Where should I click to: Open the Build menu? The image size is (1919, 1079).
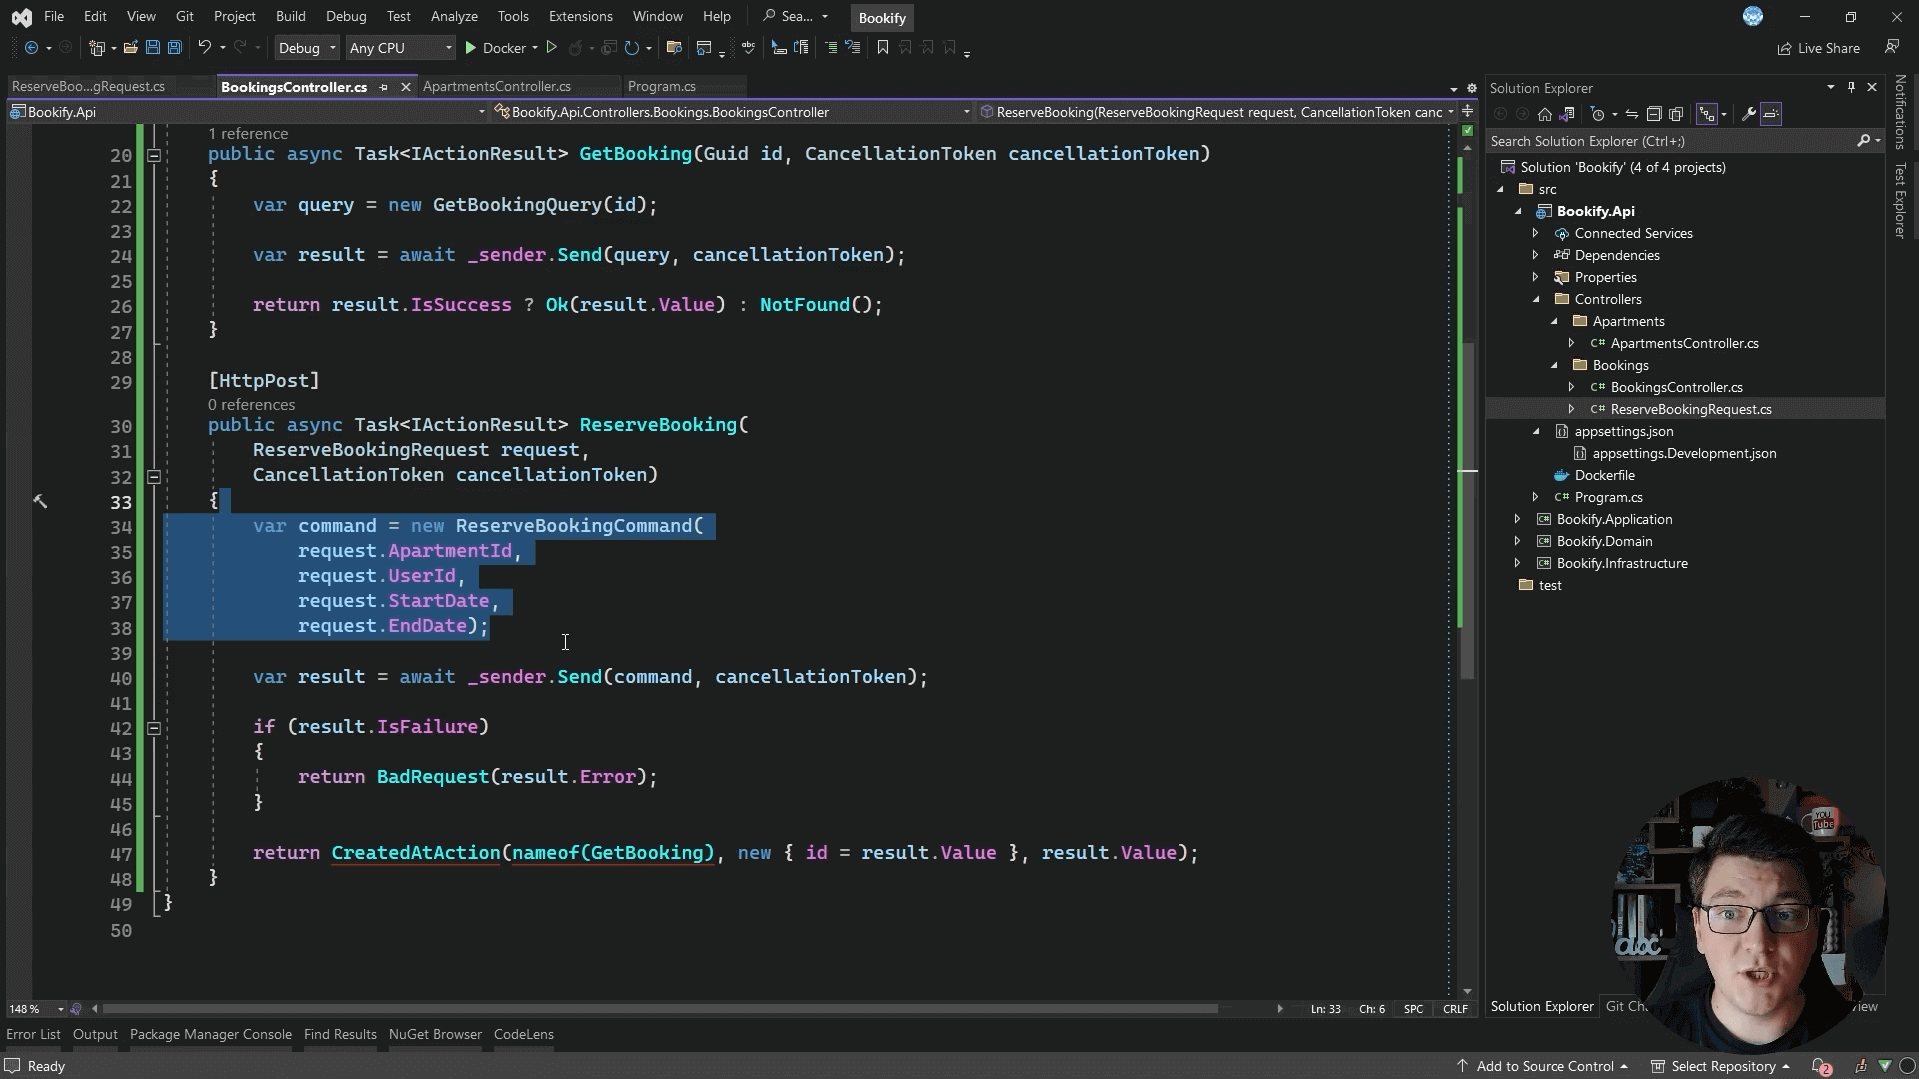290,17
